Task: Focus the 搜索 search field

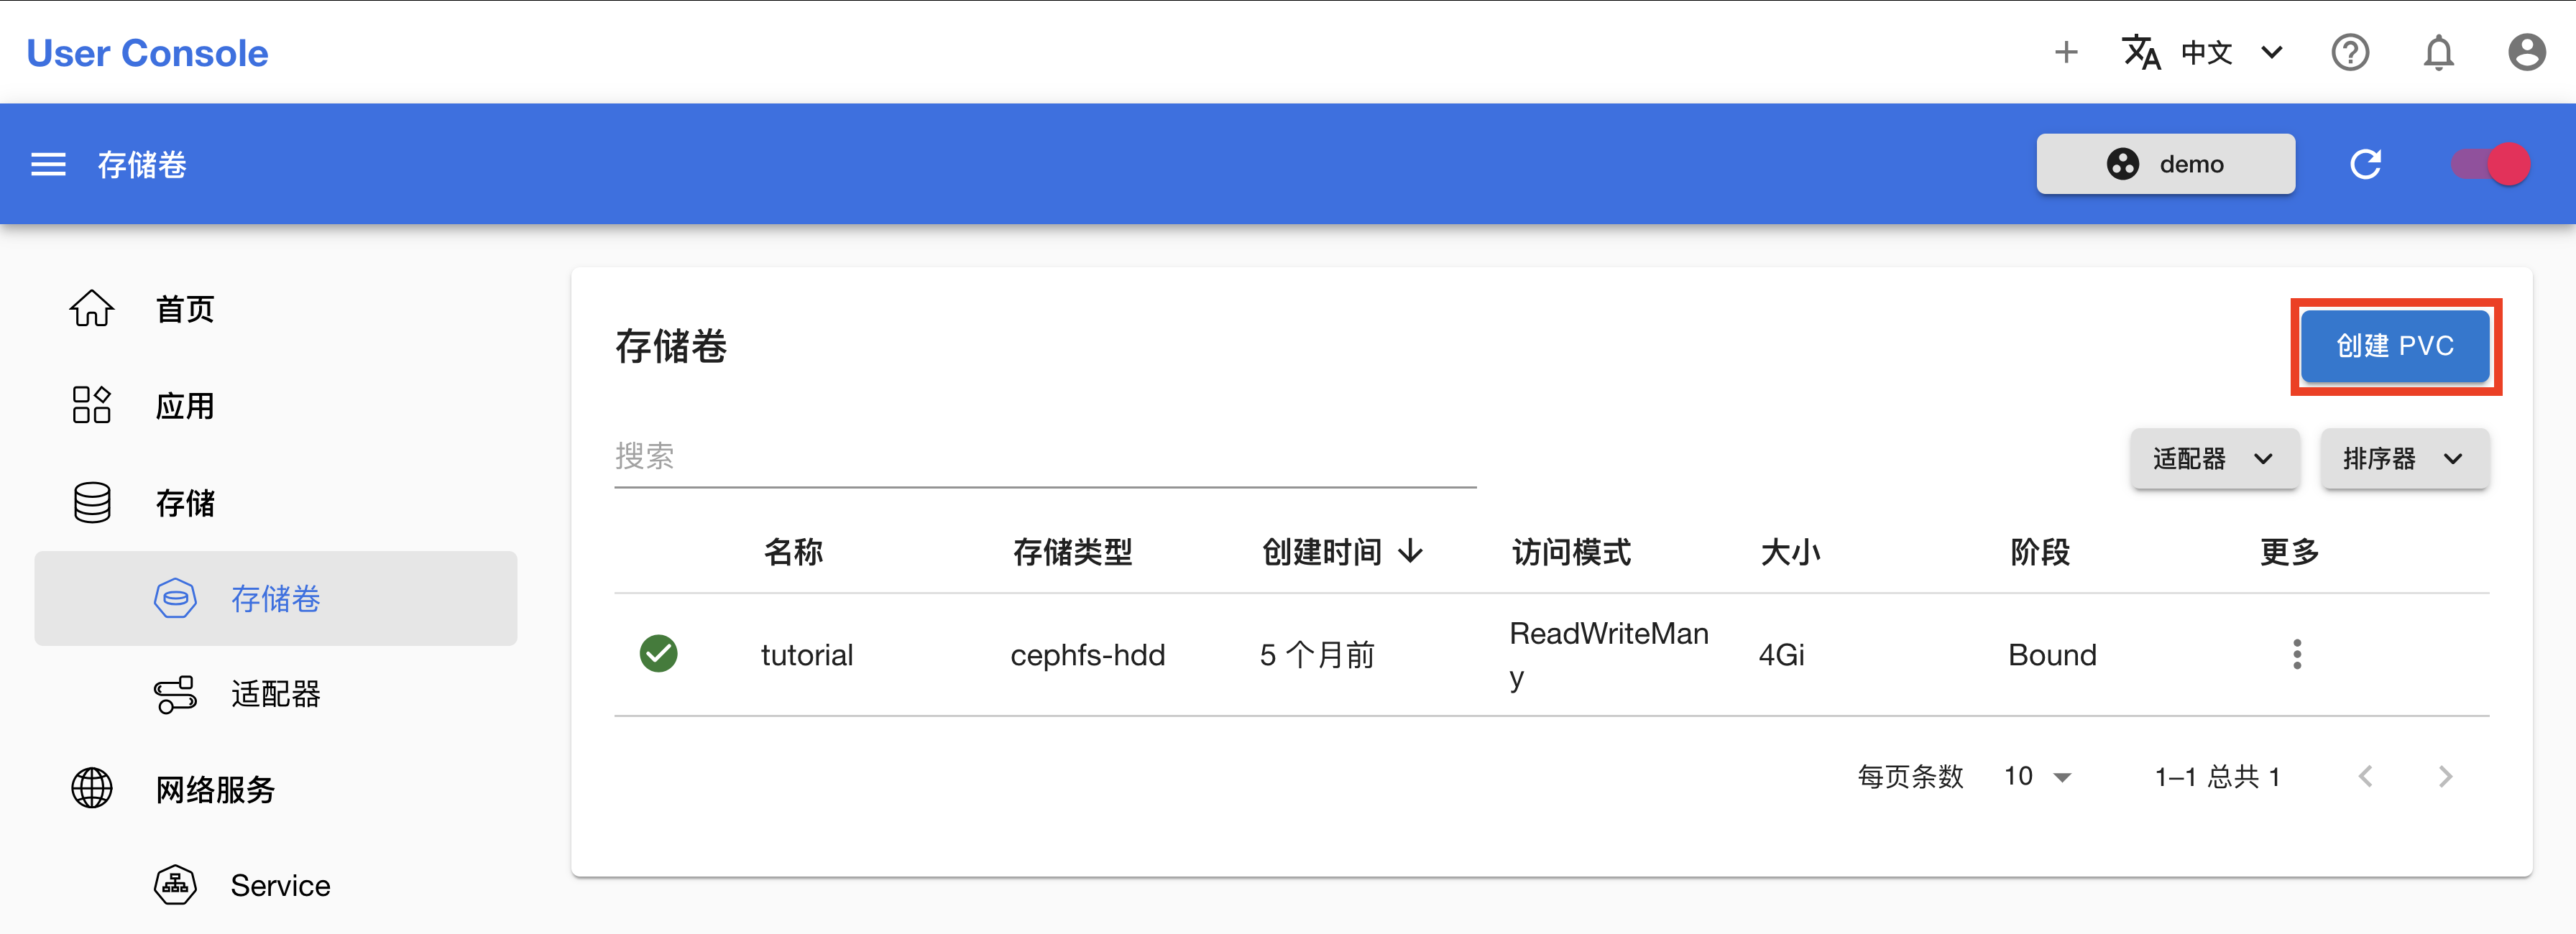Action: tap(1044, 457)
